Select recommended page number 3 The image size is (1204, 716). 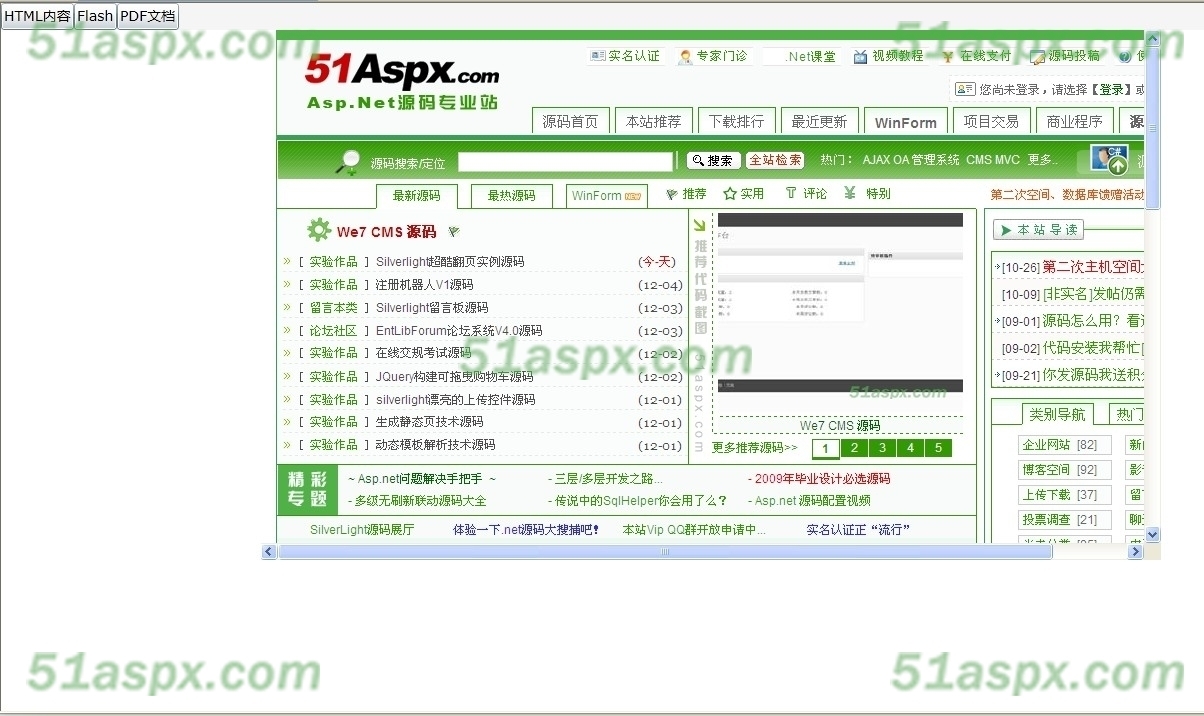click(x=882, y=448)
